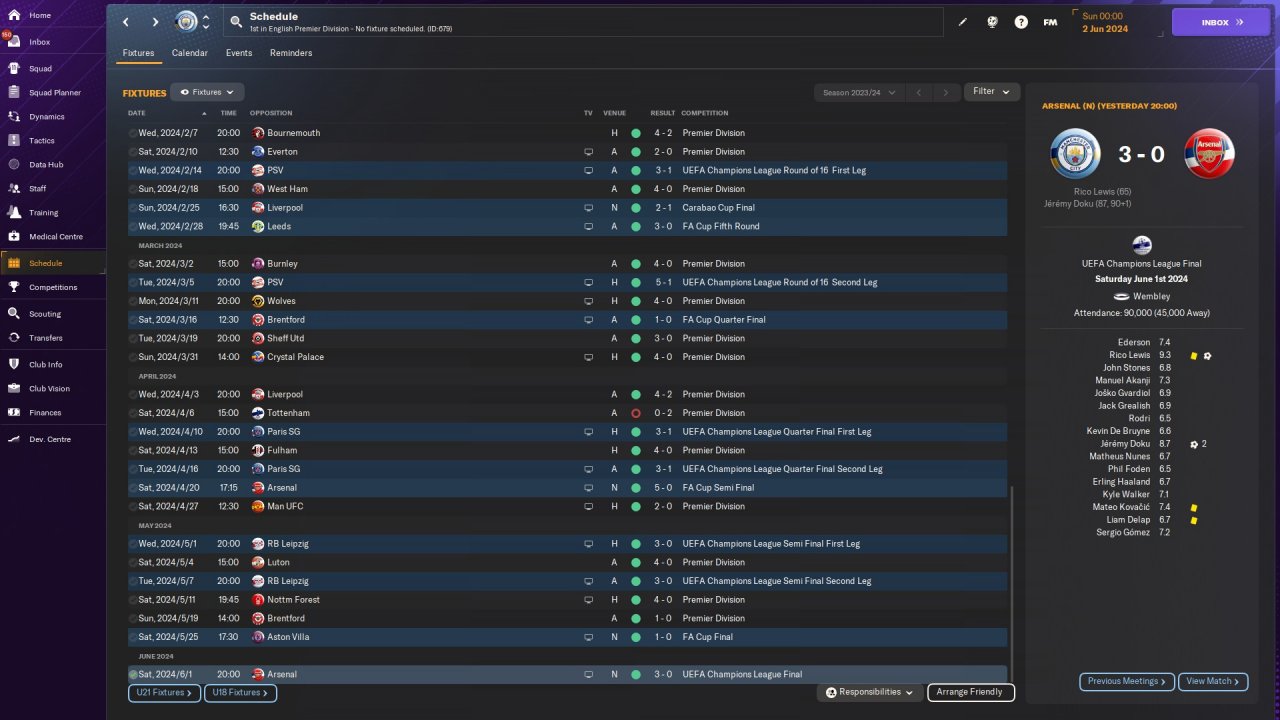Sort fixtures by the Competition column header
This screenshot has width=1280, height=720.
[x=705, y=113]
